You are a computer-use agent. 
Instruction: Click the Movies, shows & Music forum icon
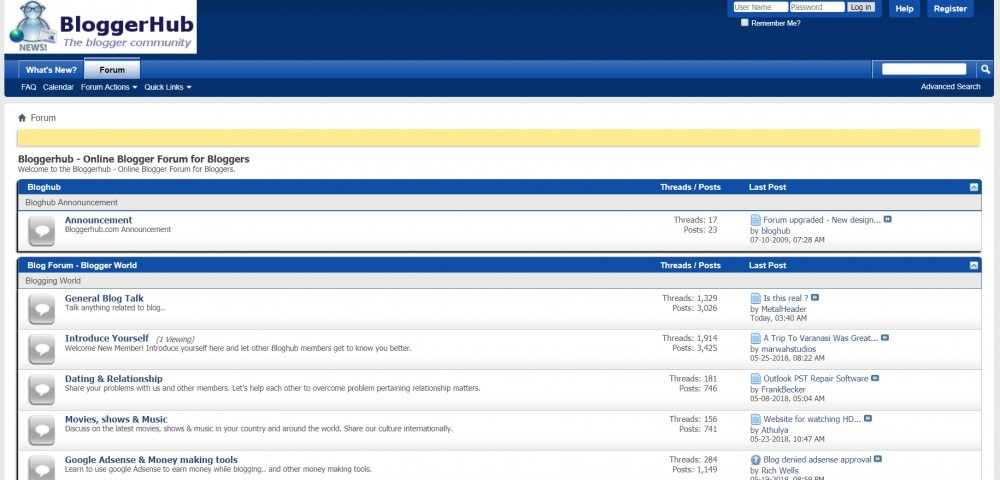41,430
